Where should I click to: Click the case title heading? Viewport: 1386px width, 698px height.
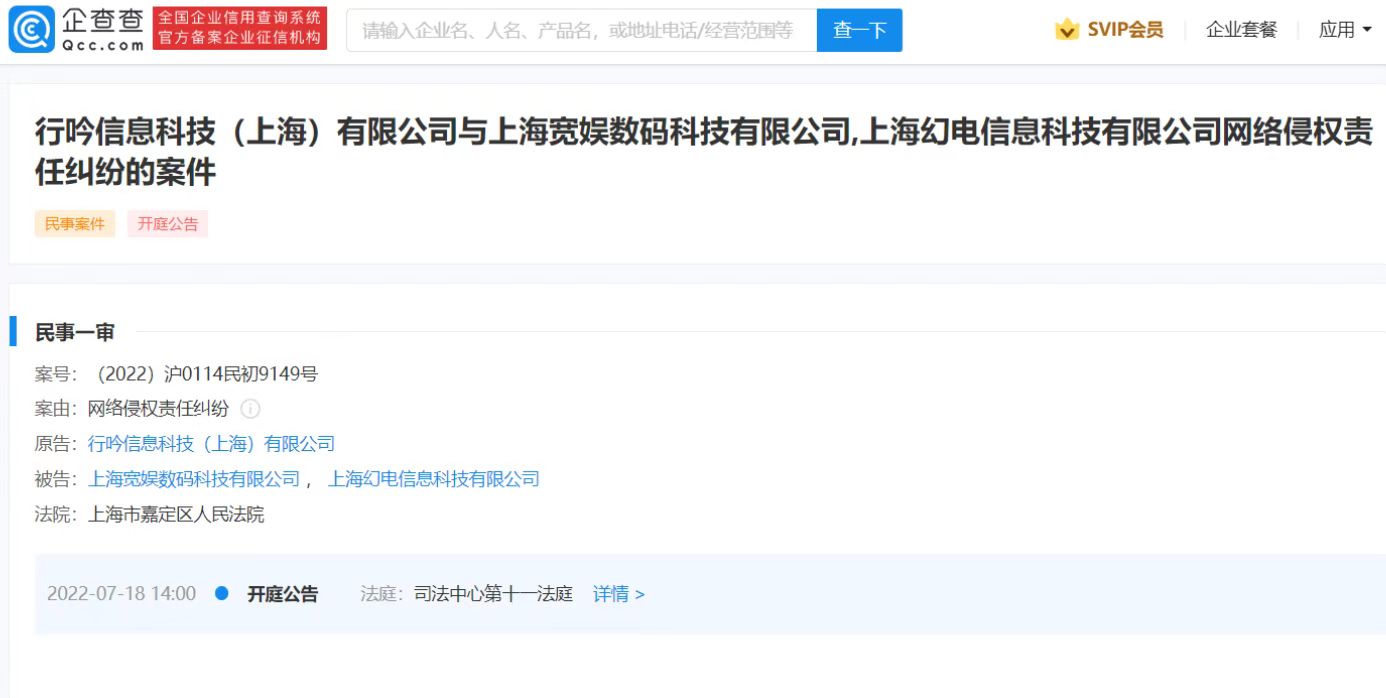coord(704,152)
